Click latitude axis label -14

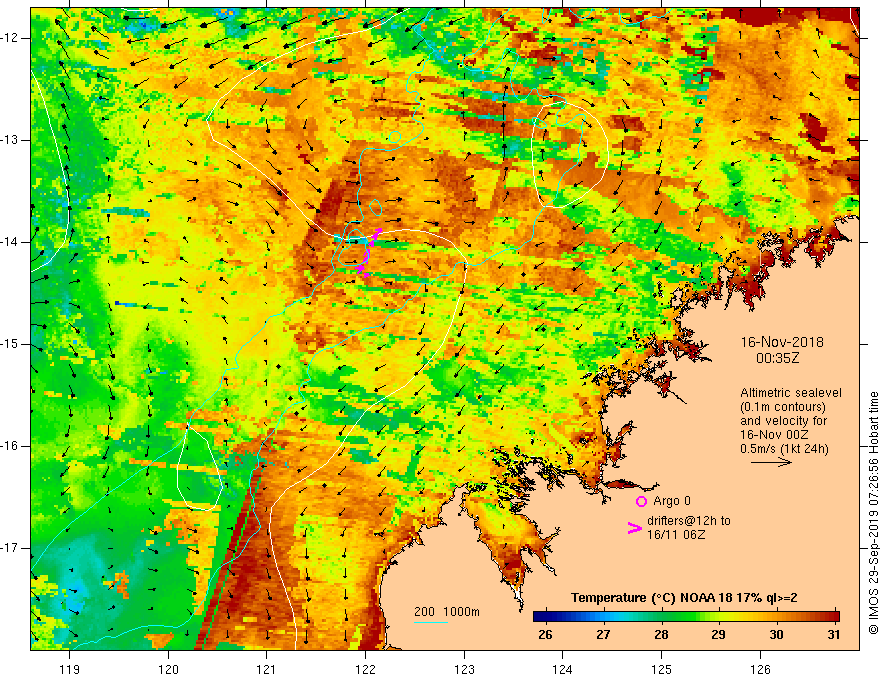(x=11, y=242)
